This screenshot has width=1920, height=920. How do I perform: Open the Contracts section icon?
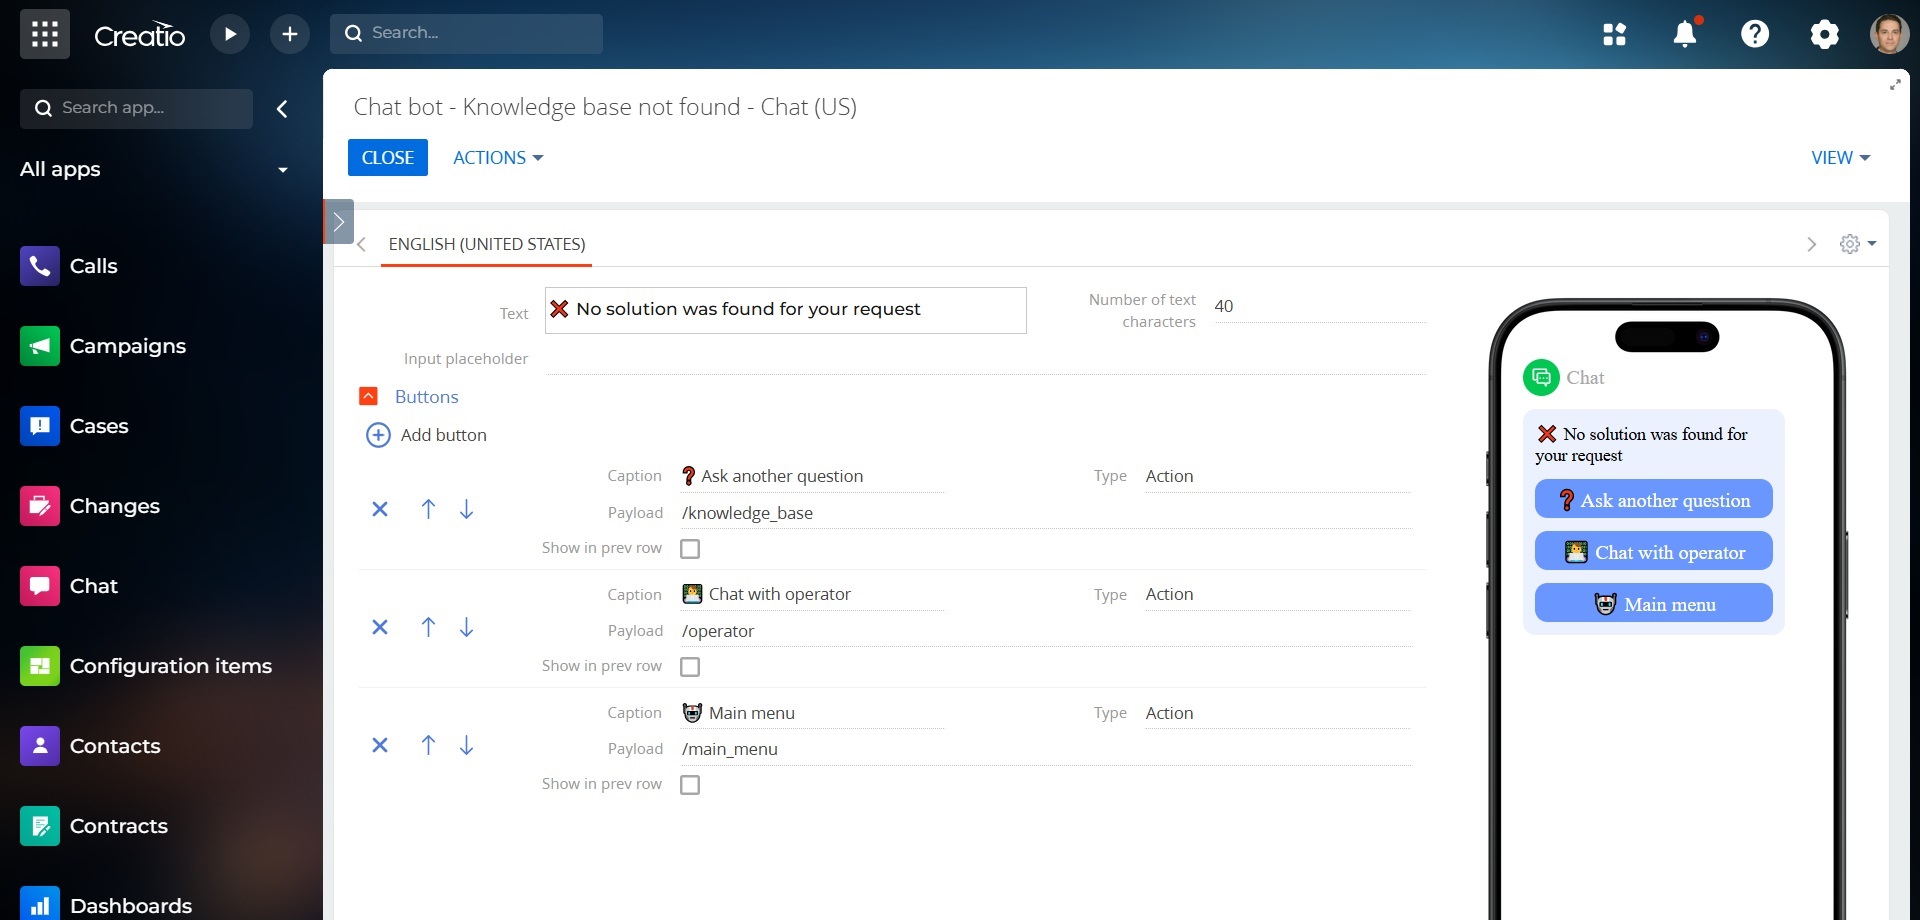pyautogui.click(x=40, y=826)
